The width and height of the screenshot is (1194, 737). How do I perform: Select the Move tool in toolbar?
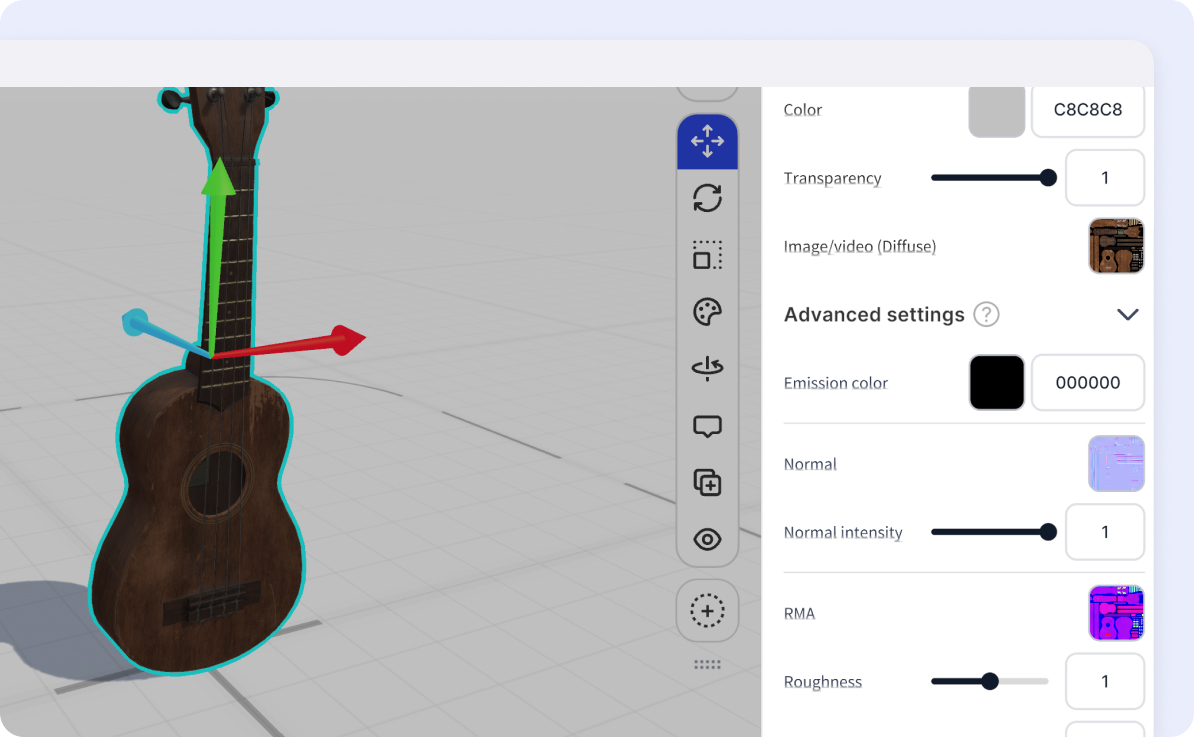[x=707, y=142]
